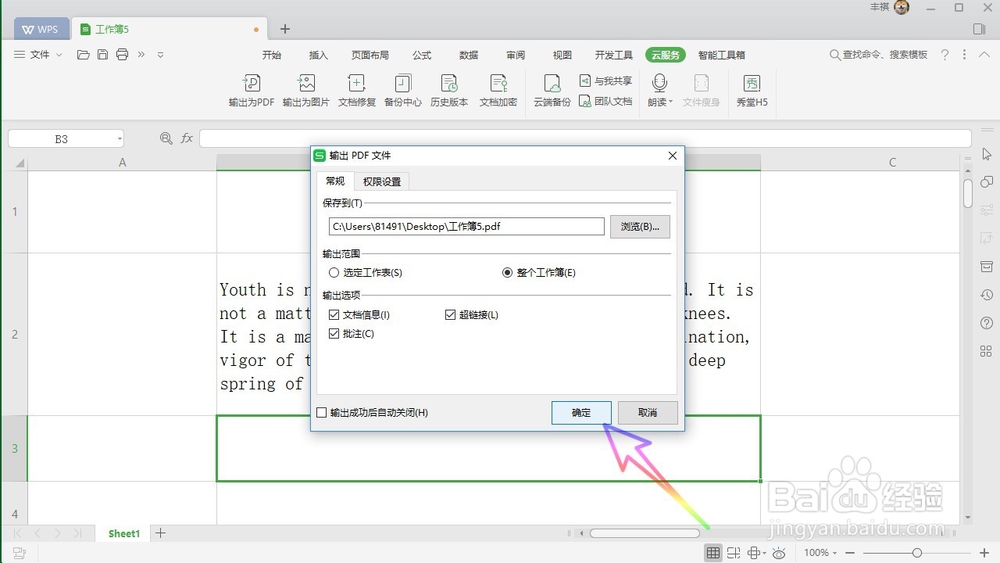Click the right sidebar selection arrow icon

[987, 154]
